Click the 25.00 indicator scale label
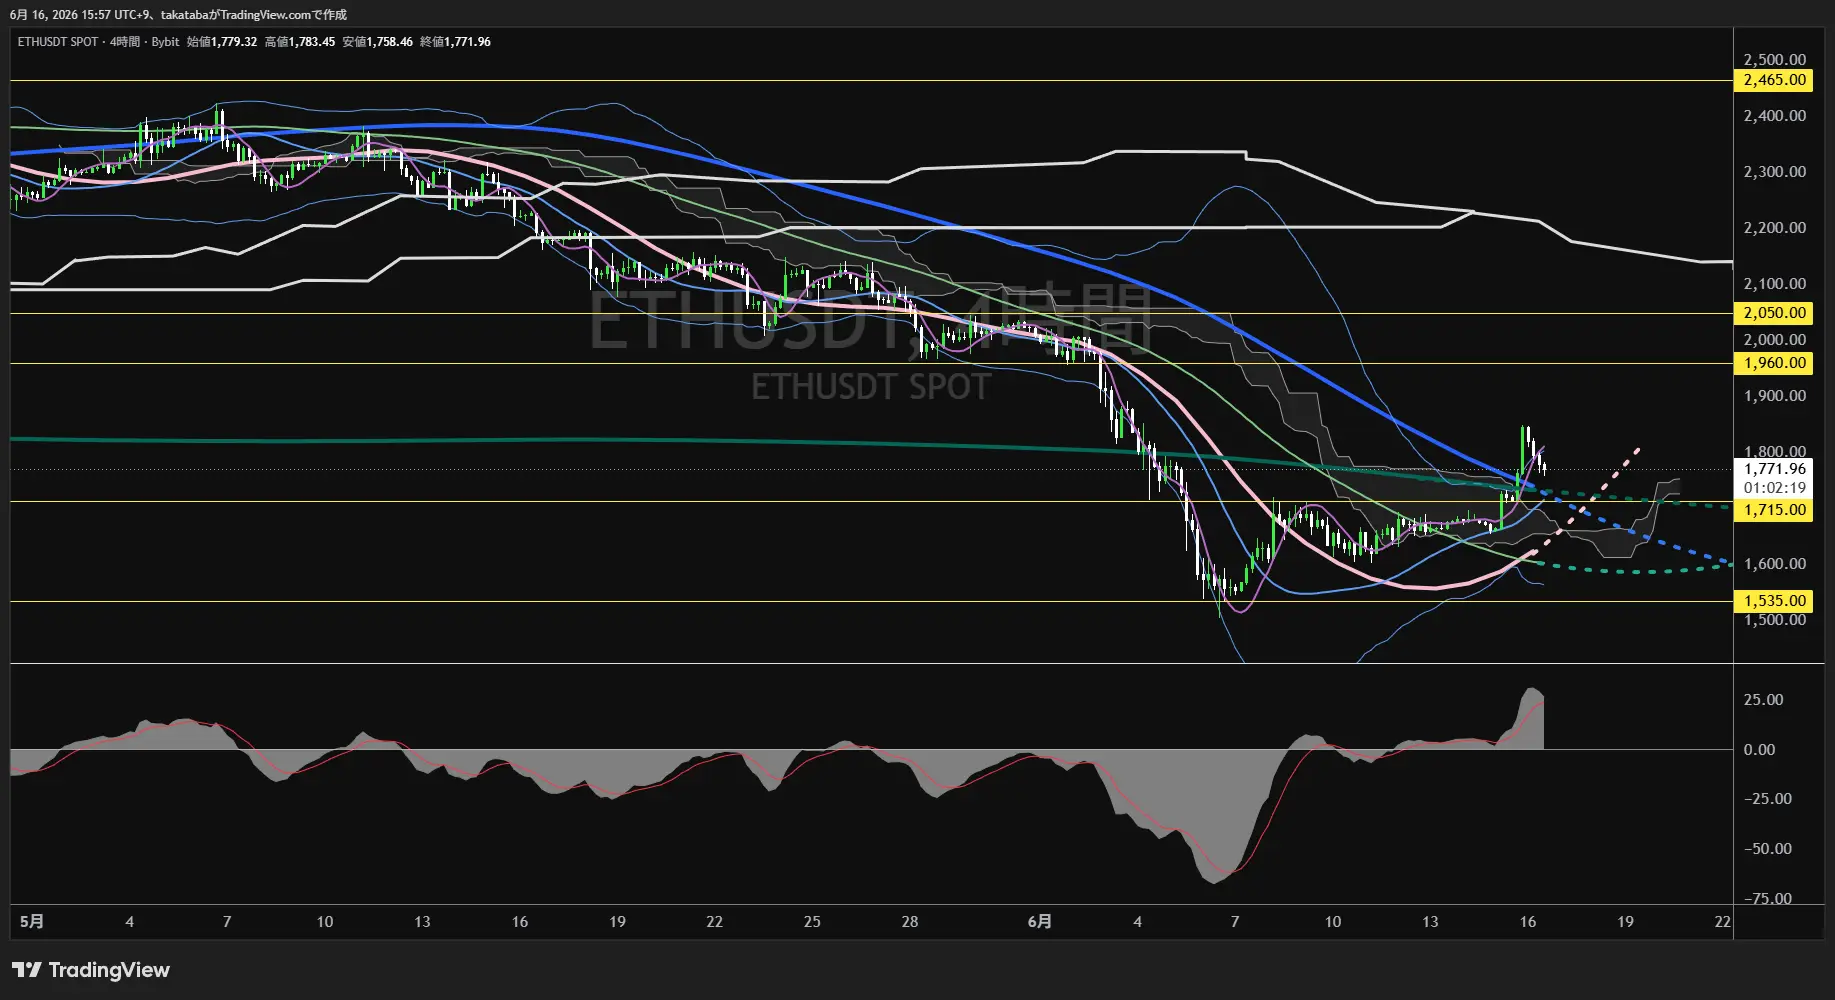The height and width of the screenshot is (1000, 1835). [1763, 700]
